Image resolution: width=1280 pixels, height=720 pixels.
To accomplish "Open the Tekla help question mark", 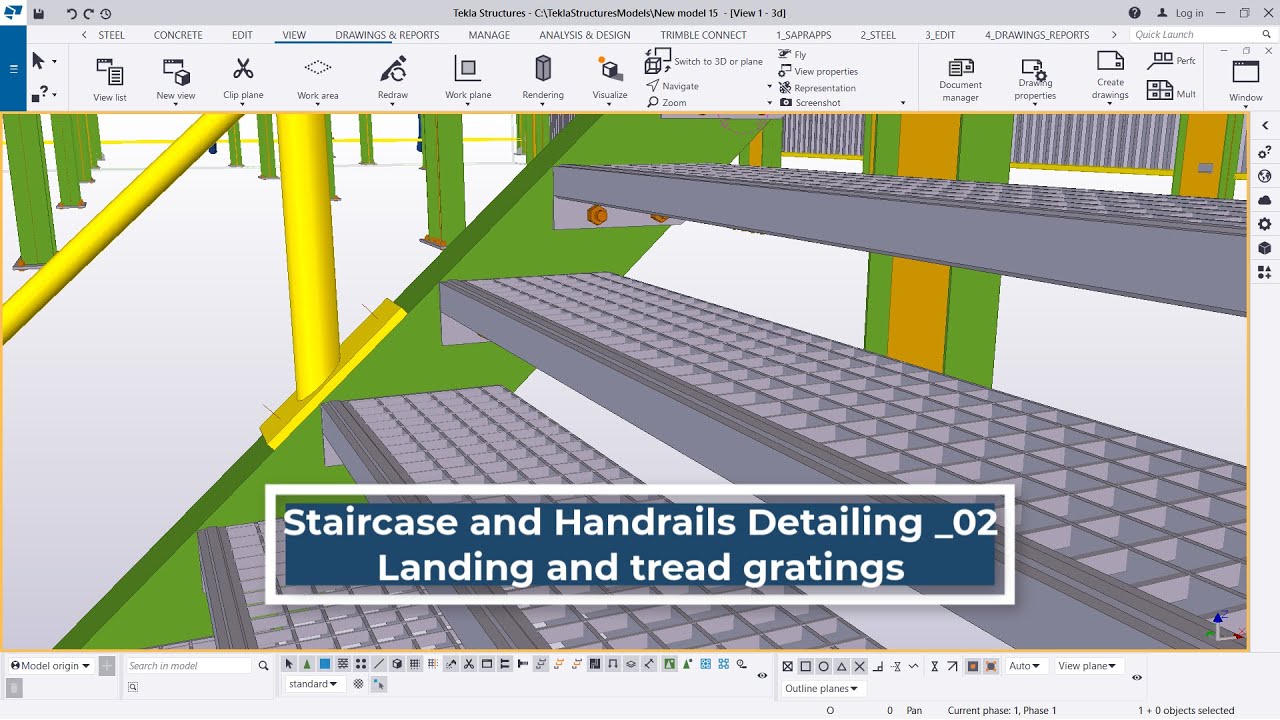I will 1134,13.
